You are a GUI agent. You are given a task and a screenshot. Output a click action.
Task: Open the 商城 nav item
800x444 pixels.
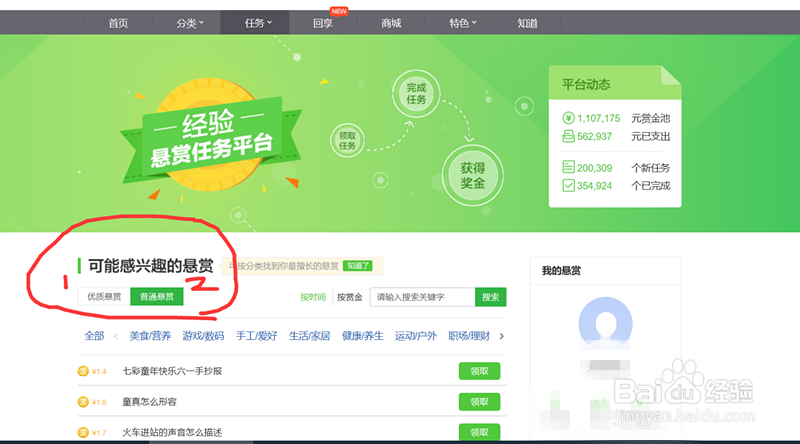391,23
